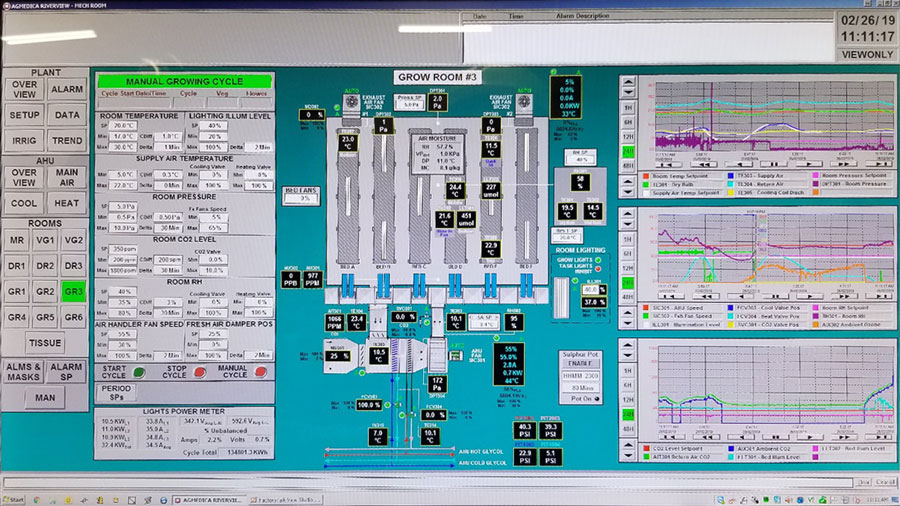Open the Windows Start menu
The height and width of the screenshot is (506, 900).
[14, 500]
